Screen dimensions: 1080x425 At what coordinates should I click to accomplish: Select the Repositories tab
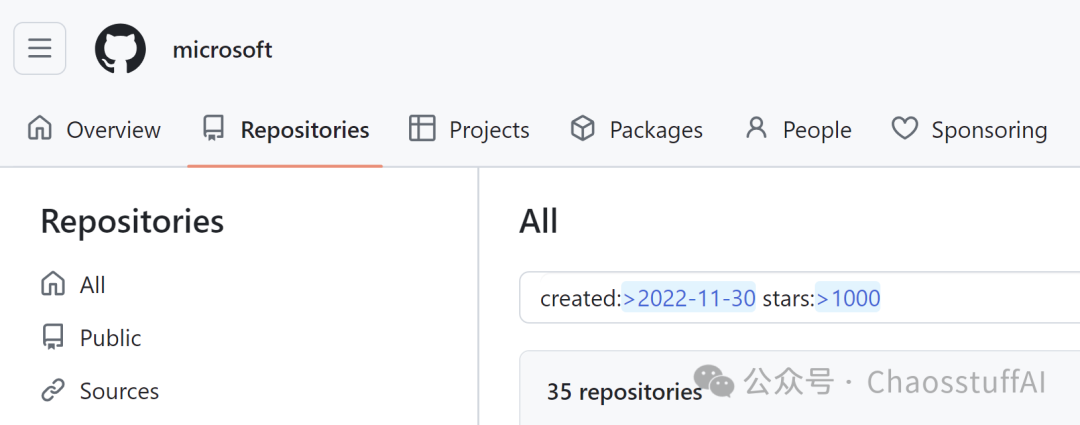(x=285, y=129)
